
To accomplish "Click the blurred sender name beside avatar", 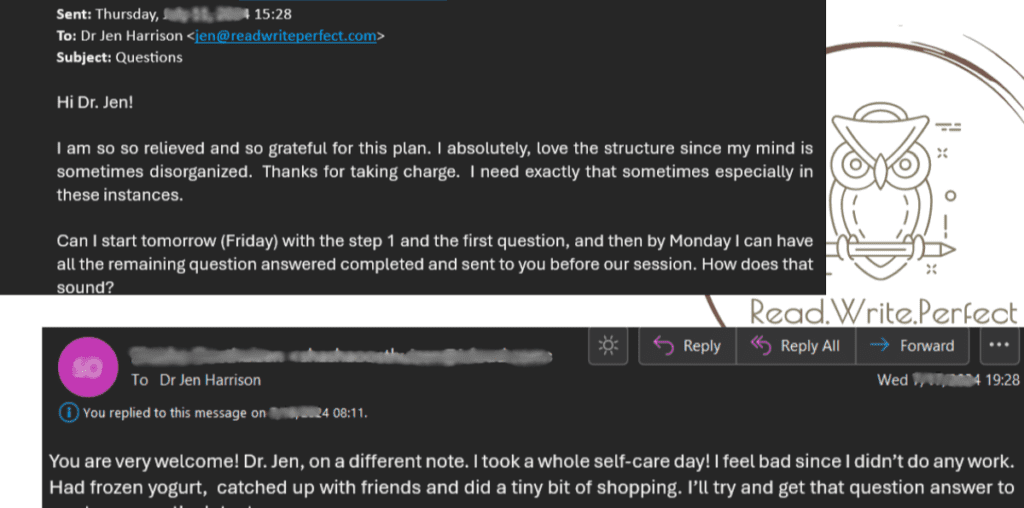I will pos(340,355).
